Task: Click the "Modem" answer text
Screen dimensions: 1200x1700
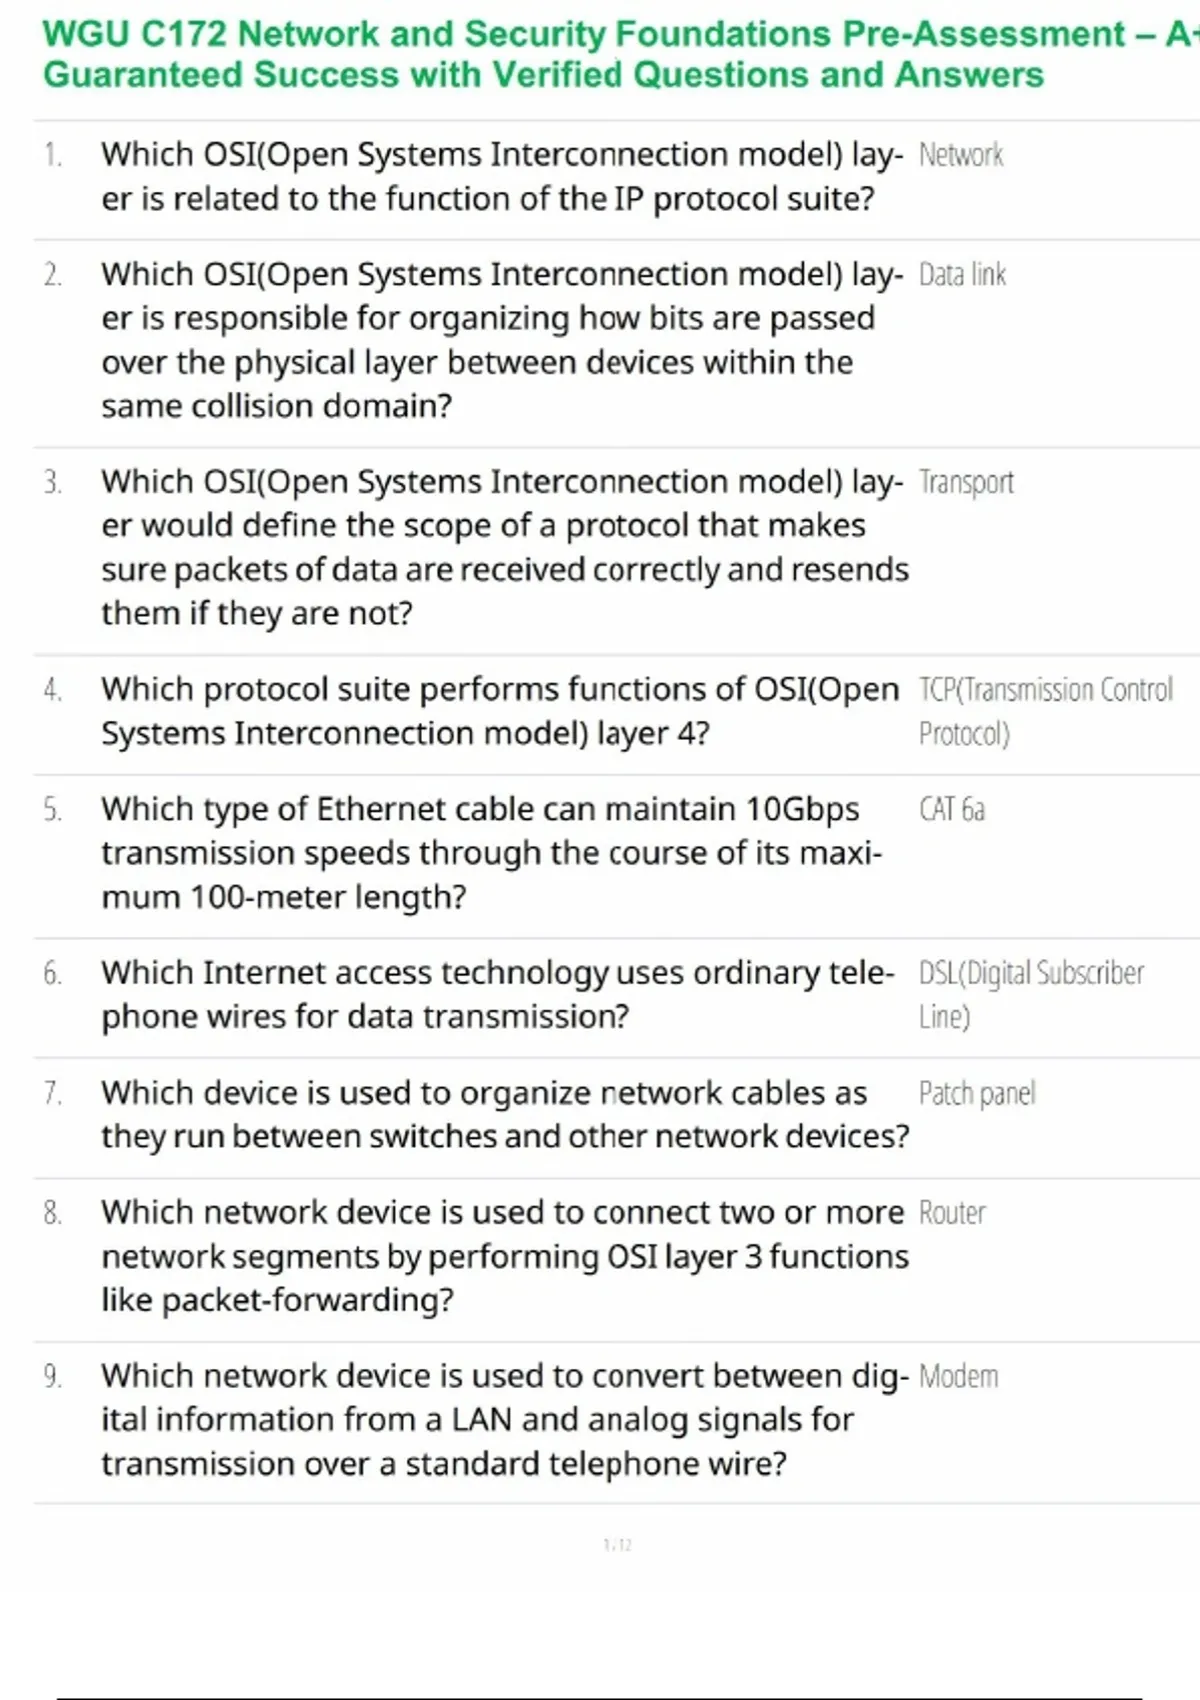Action: tap(958, 1377)
